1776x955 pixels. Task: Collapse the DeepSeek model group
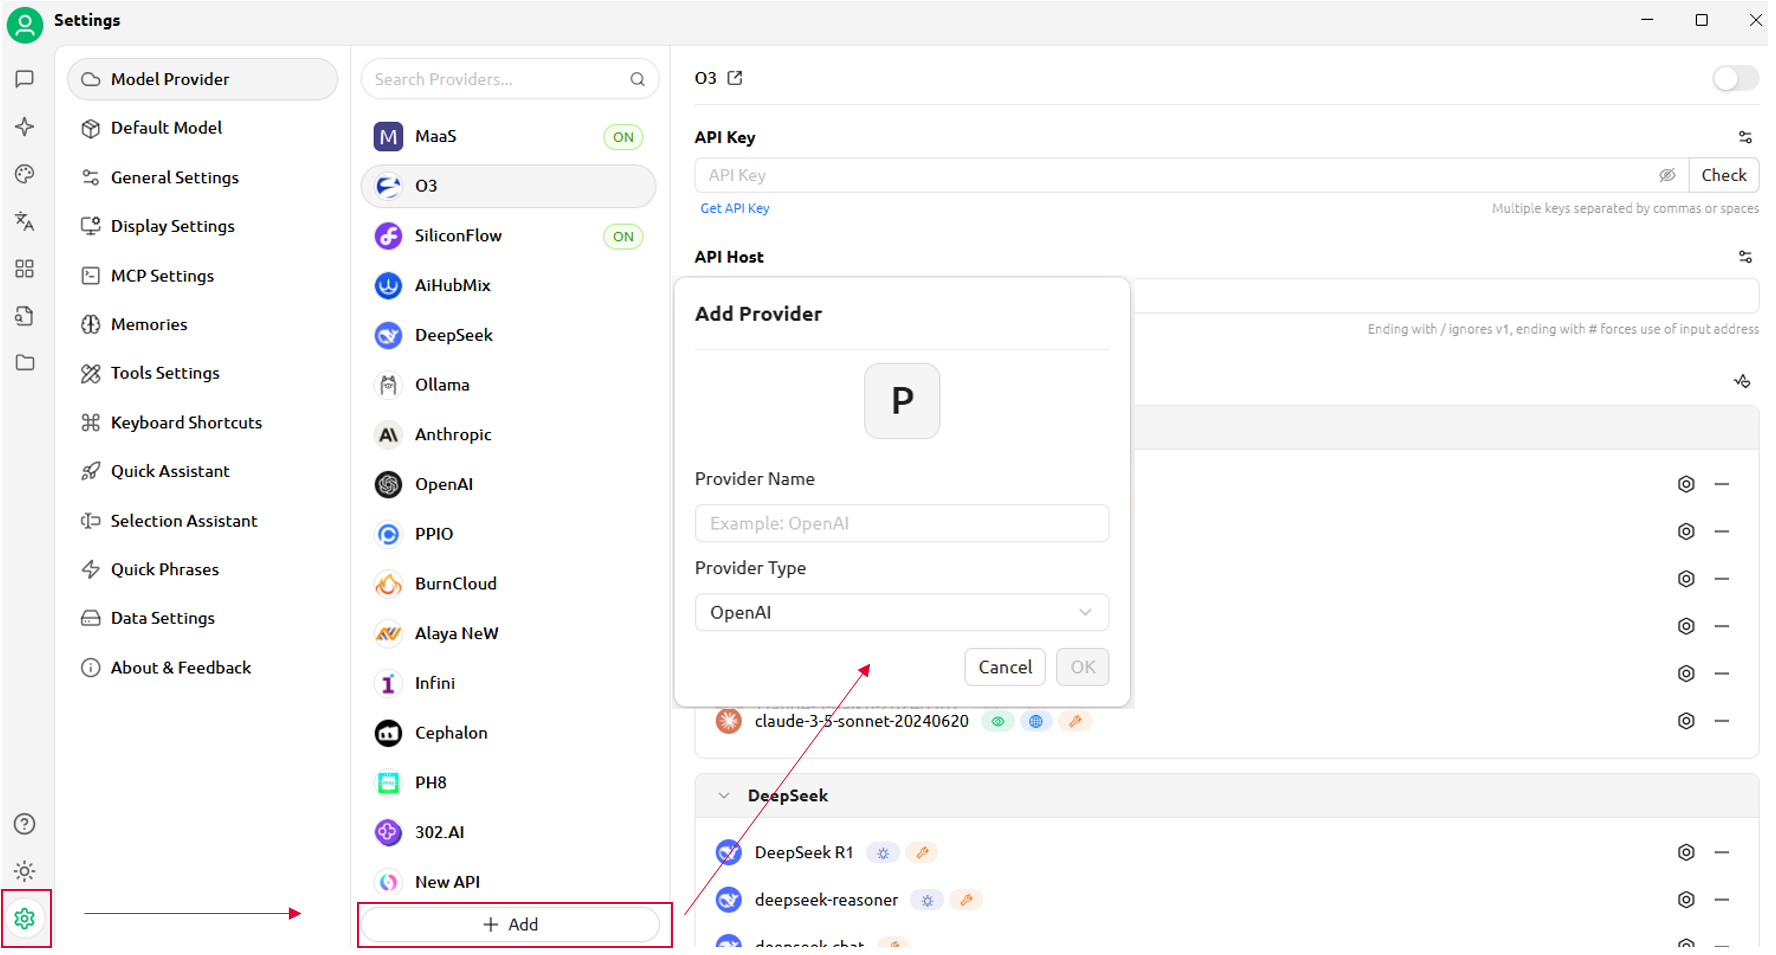(x=724, y=796)
